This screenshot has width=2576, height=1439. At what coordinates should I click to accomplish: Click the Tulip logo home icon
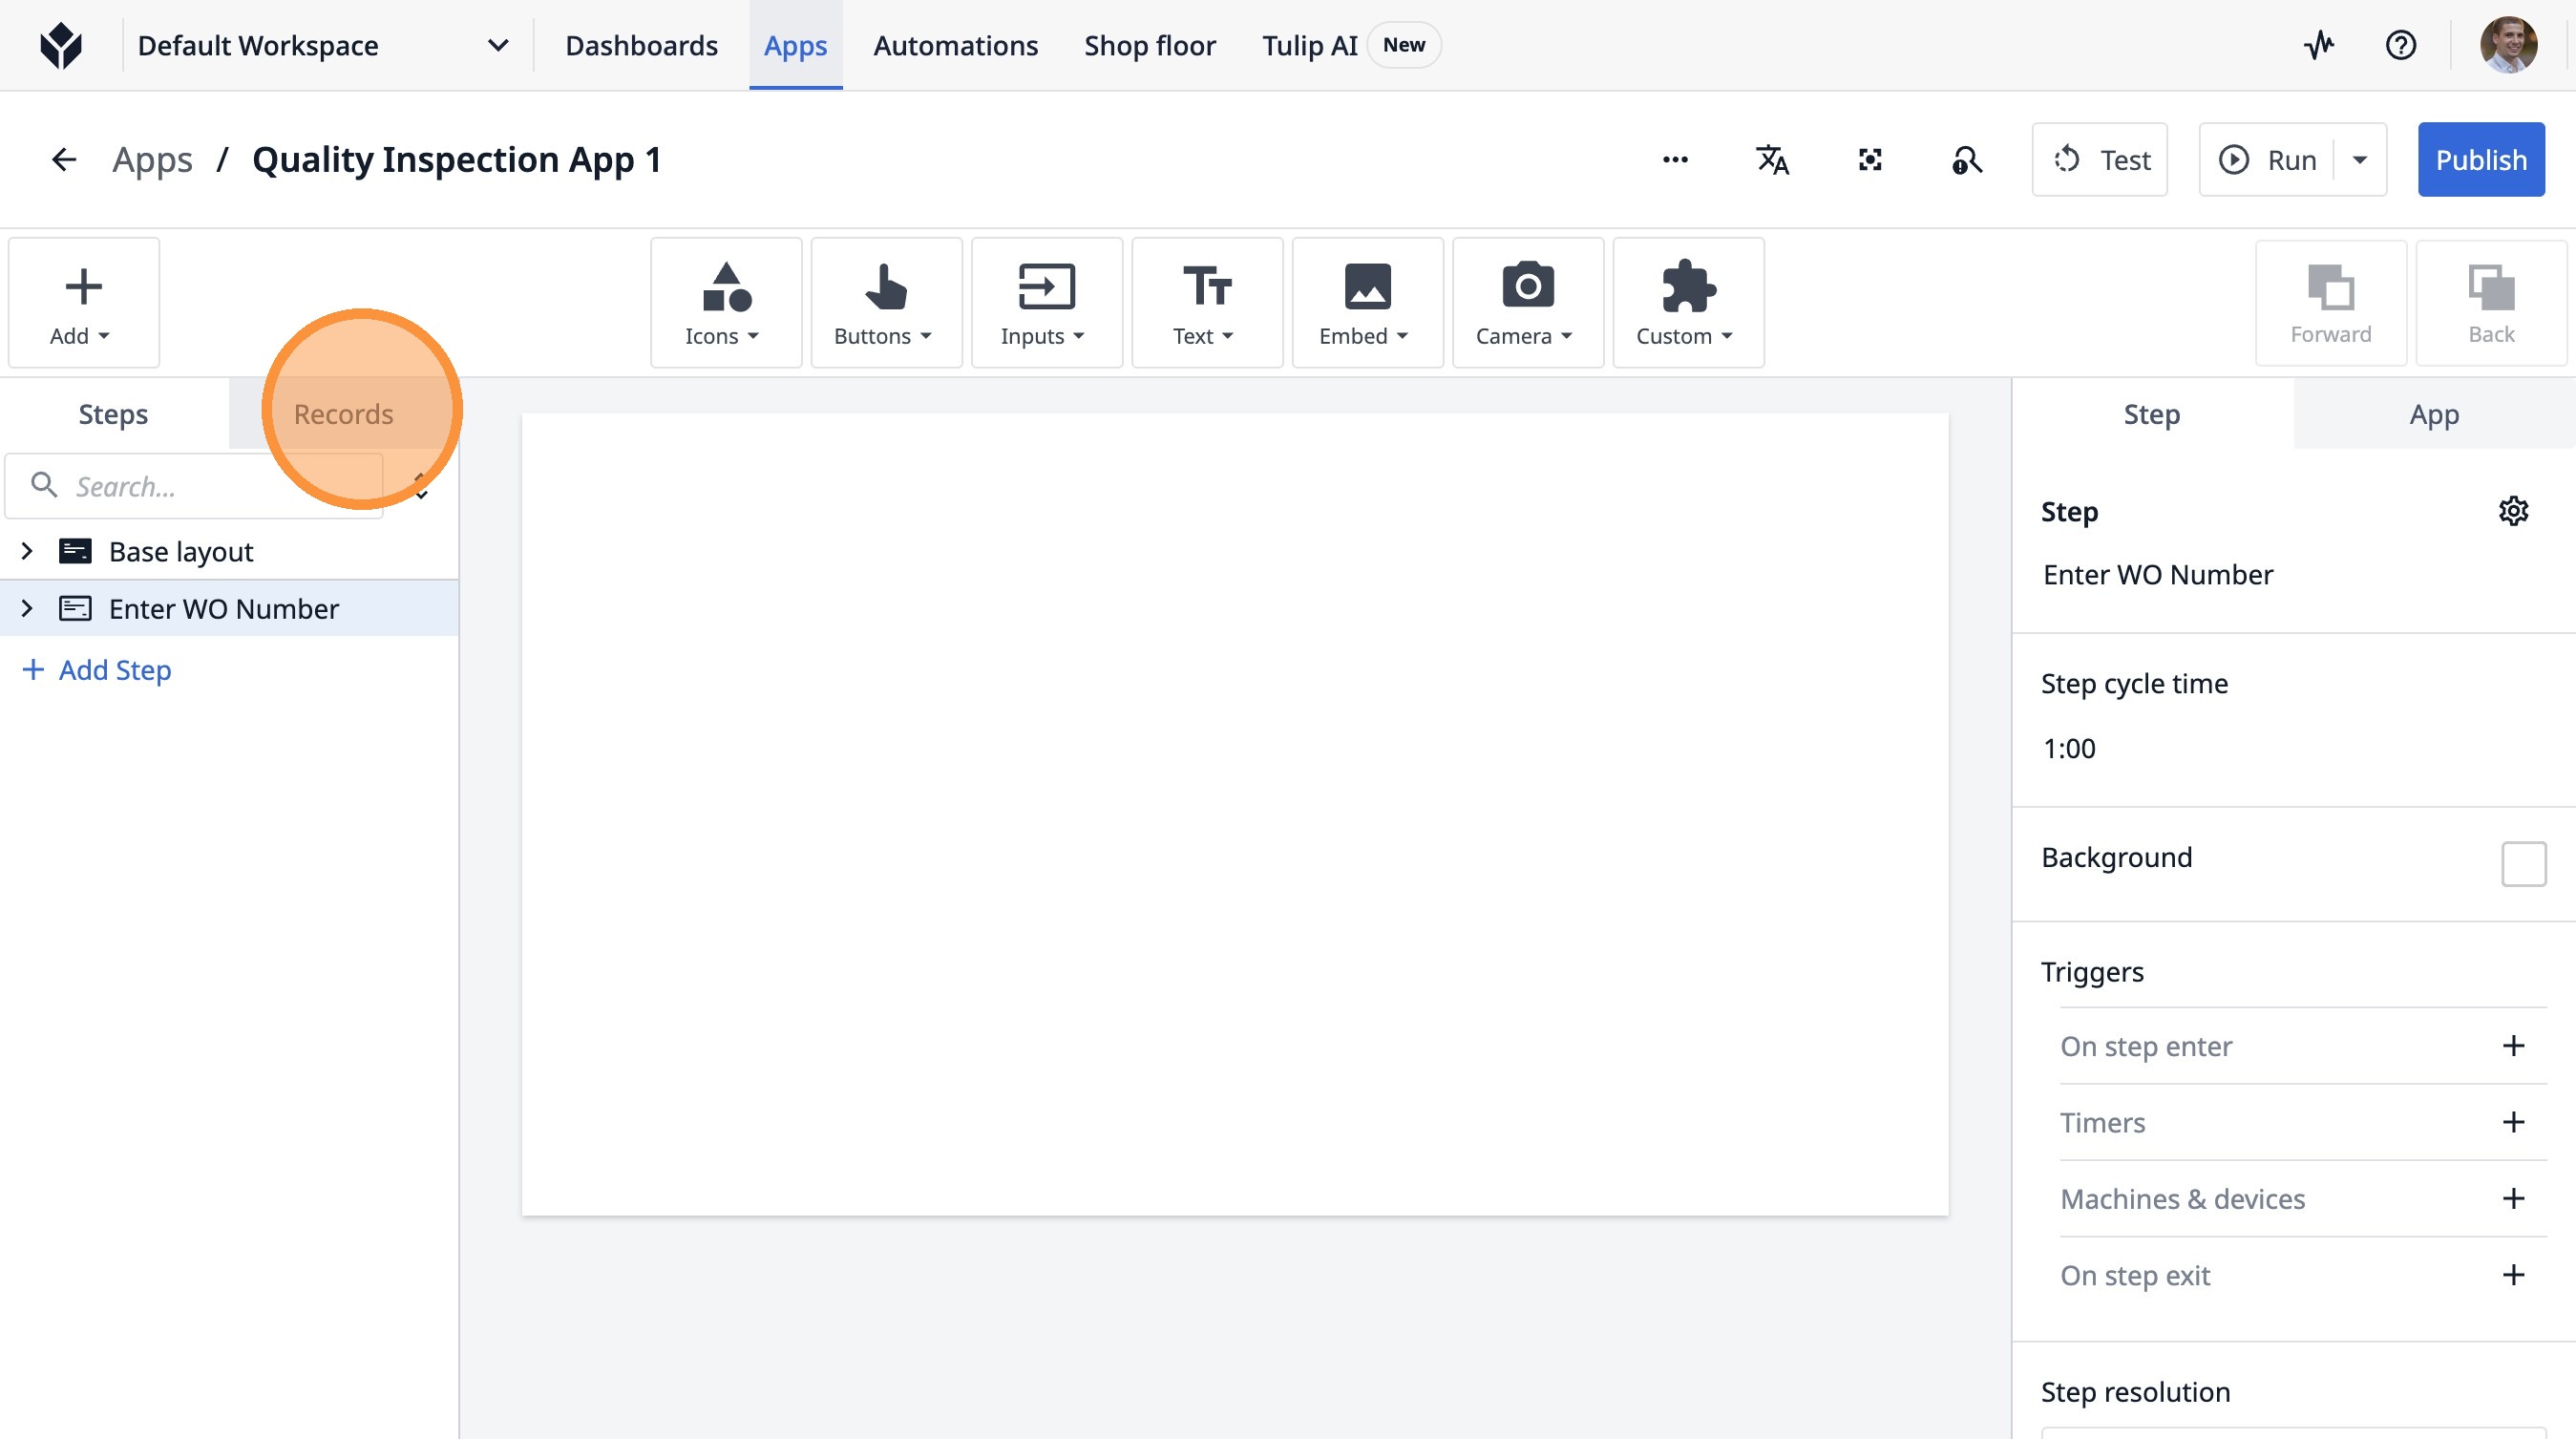[61, 45]
